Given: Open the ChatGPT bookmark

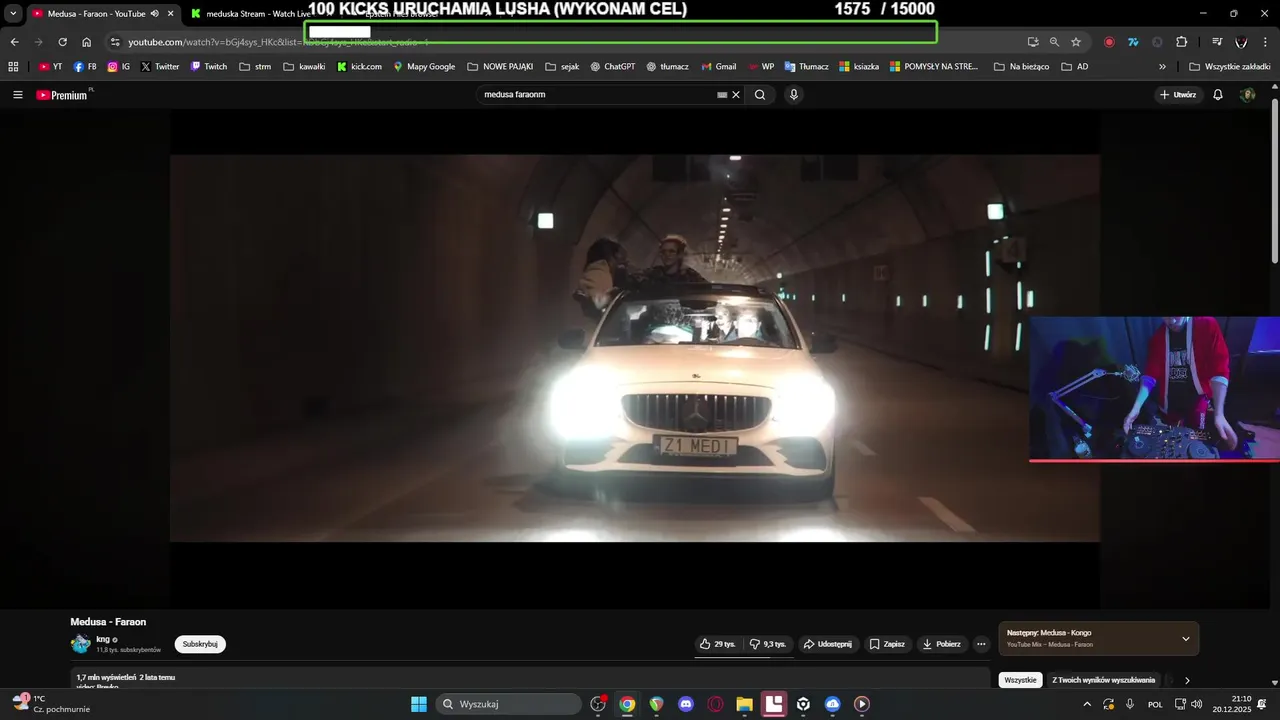Looking at the screenshot, I should pos(613,67).
